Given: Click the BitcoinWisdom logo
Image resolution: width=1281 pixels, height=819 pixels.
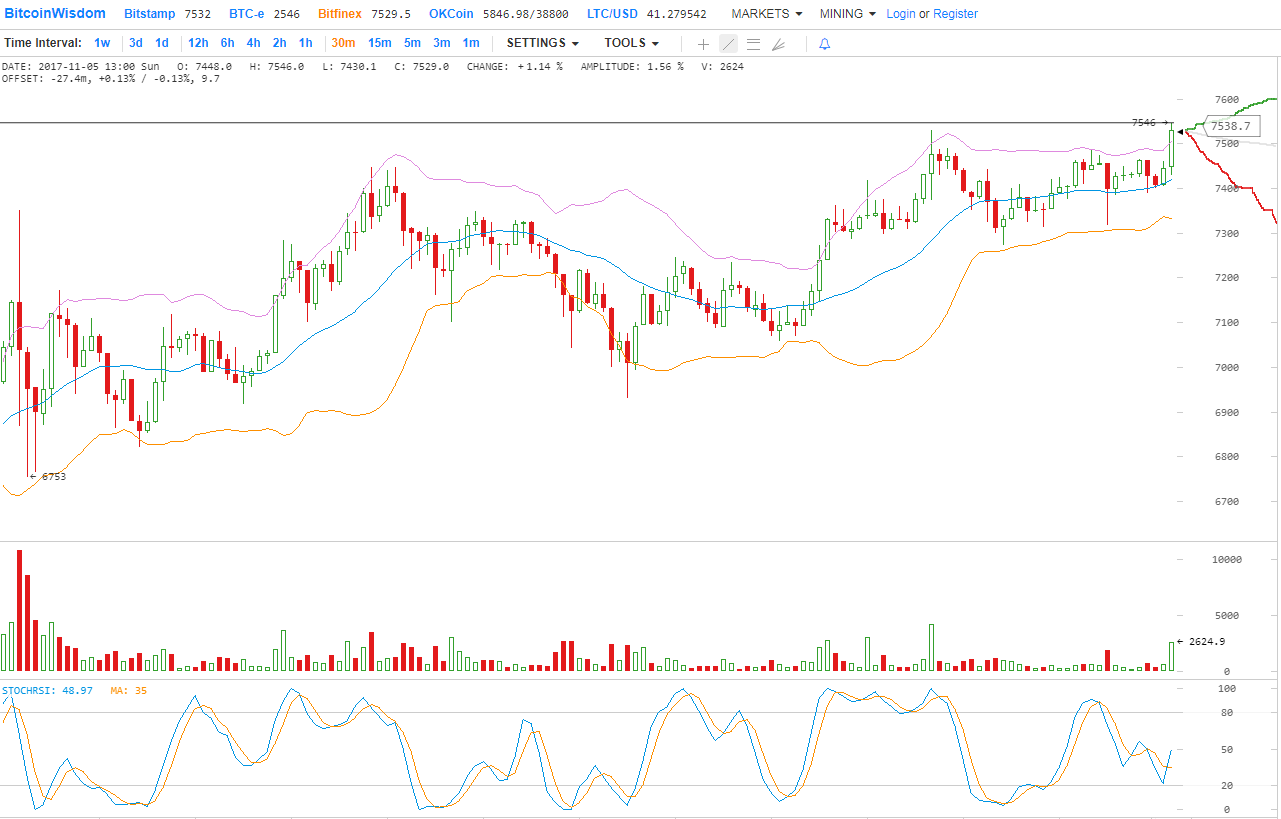Looking at the screenshot, I should coord(55,14).
